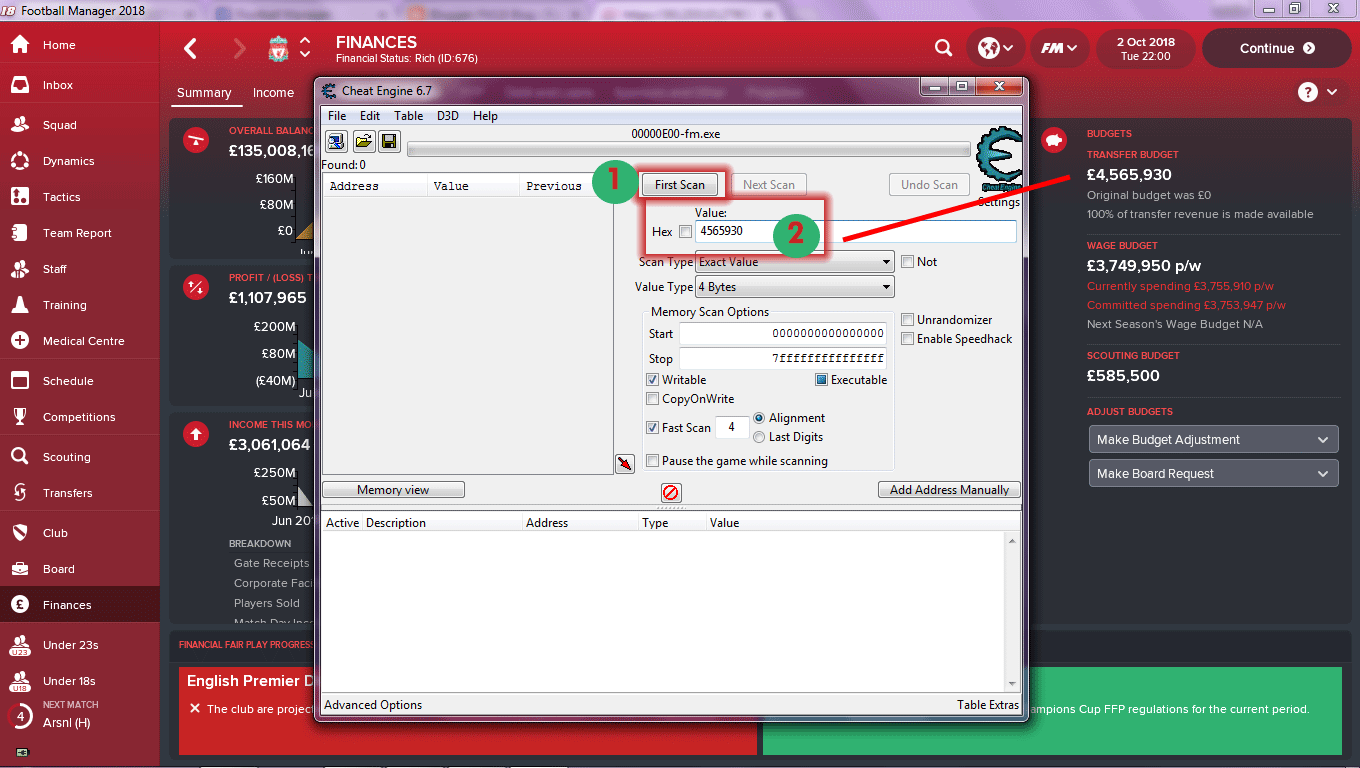Click the scan progress bar
Screen dimensions: 1360x768
tap(690, 150)
